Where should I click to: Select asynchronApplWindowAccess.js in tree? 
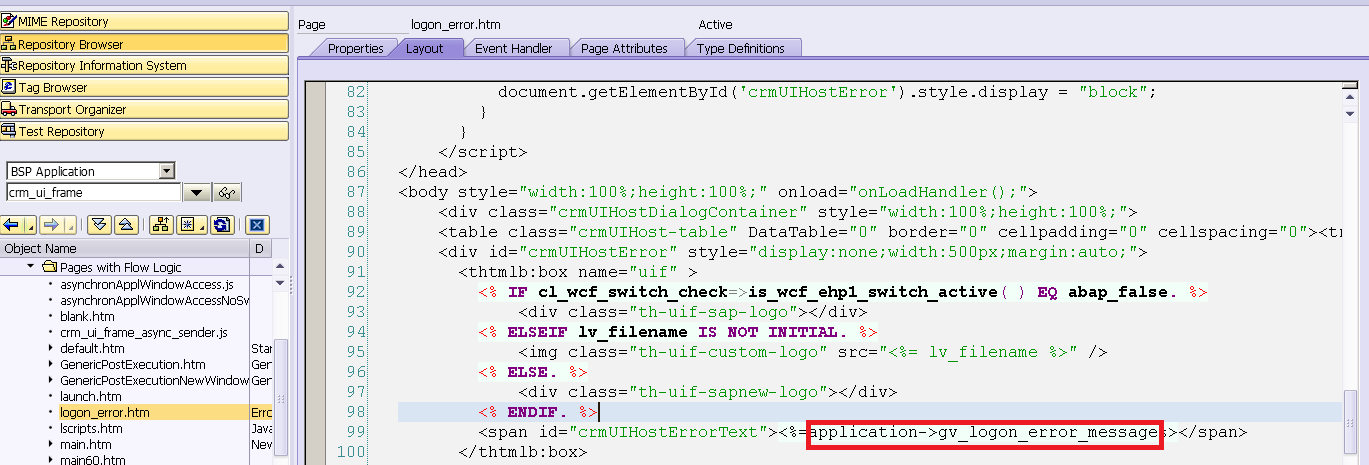click(x=146, y=284)
